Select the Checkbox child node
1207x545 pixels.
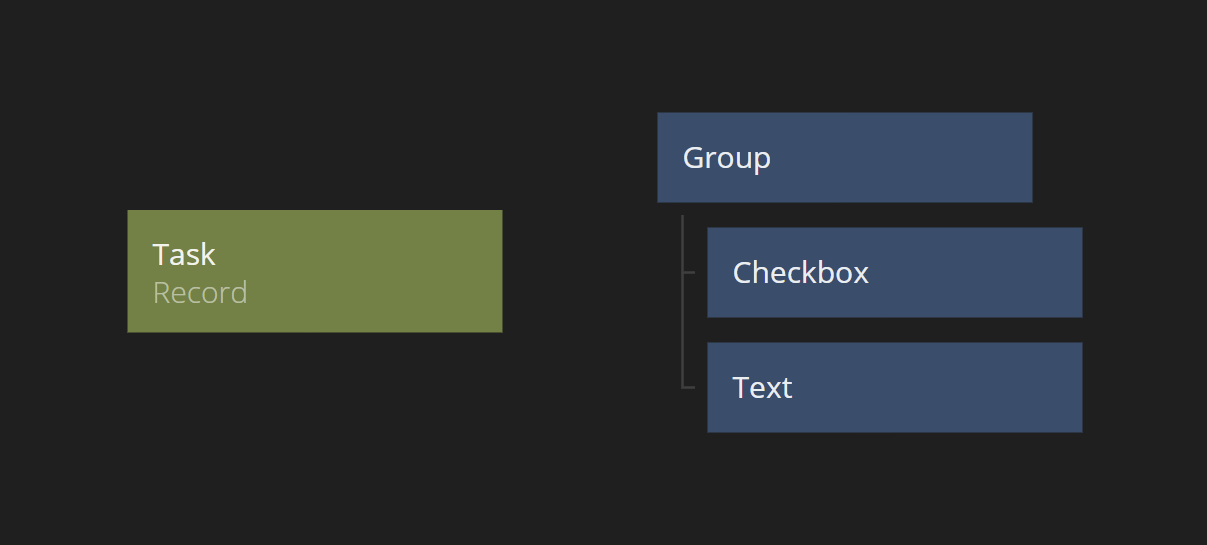click(x=894, y=272)
